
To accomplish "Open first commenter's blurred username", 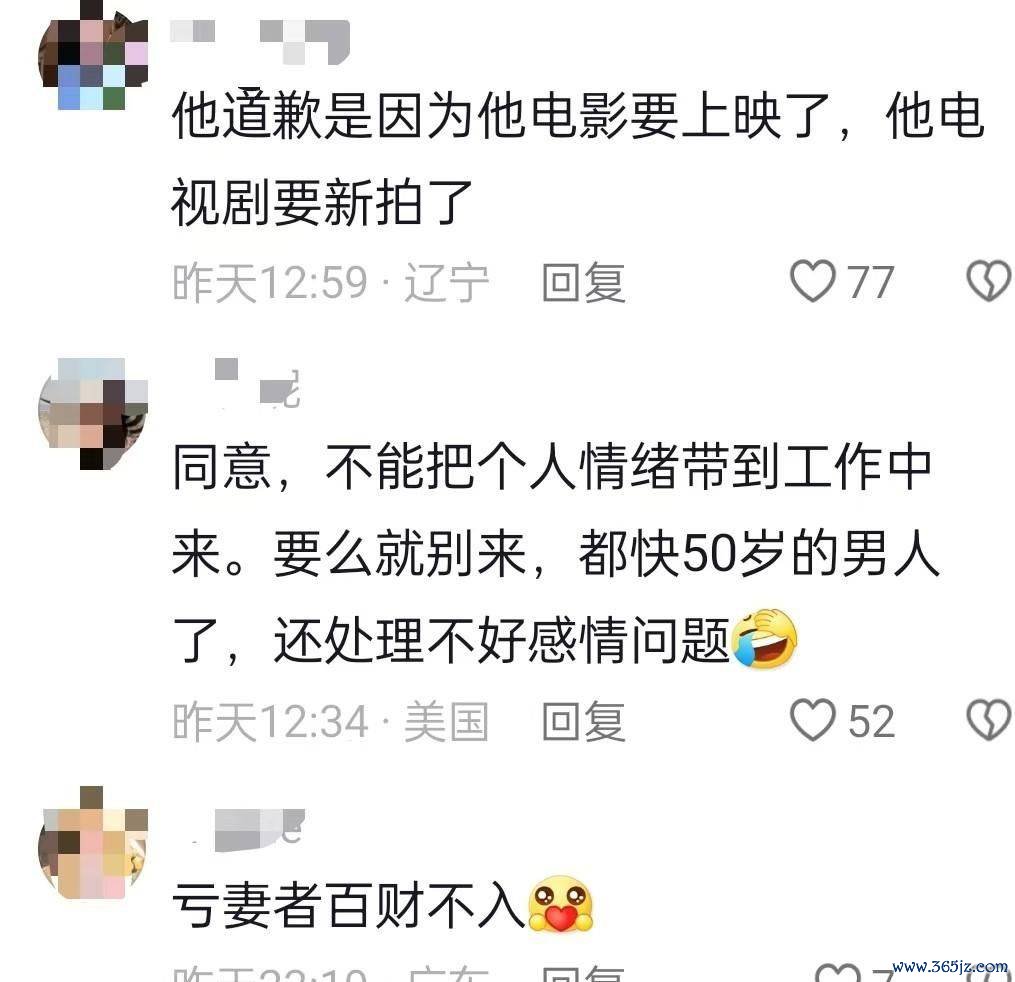I will point(260,41).
